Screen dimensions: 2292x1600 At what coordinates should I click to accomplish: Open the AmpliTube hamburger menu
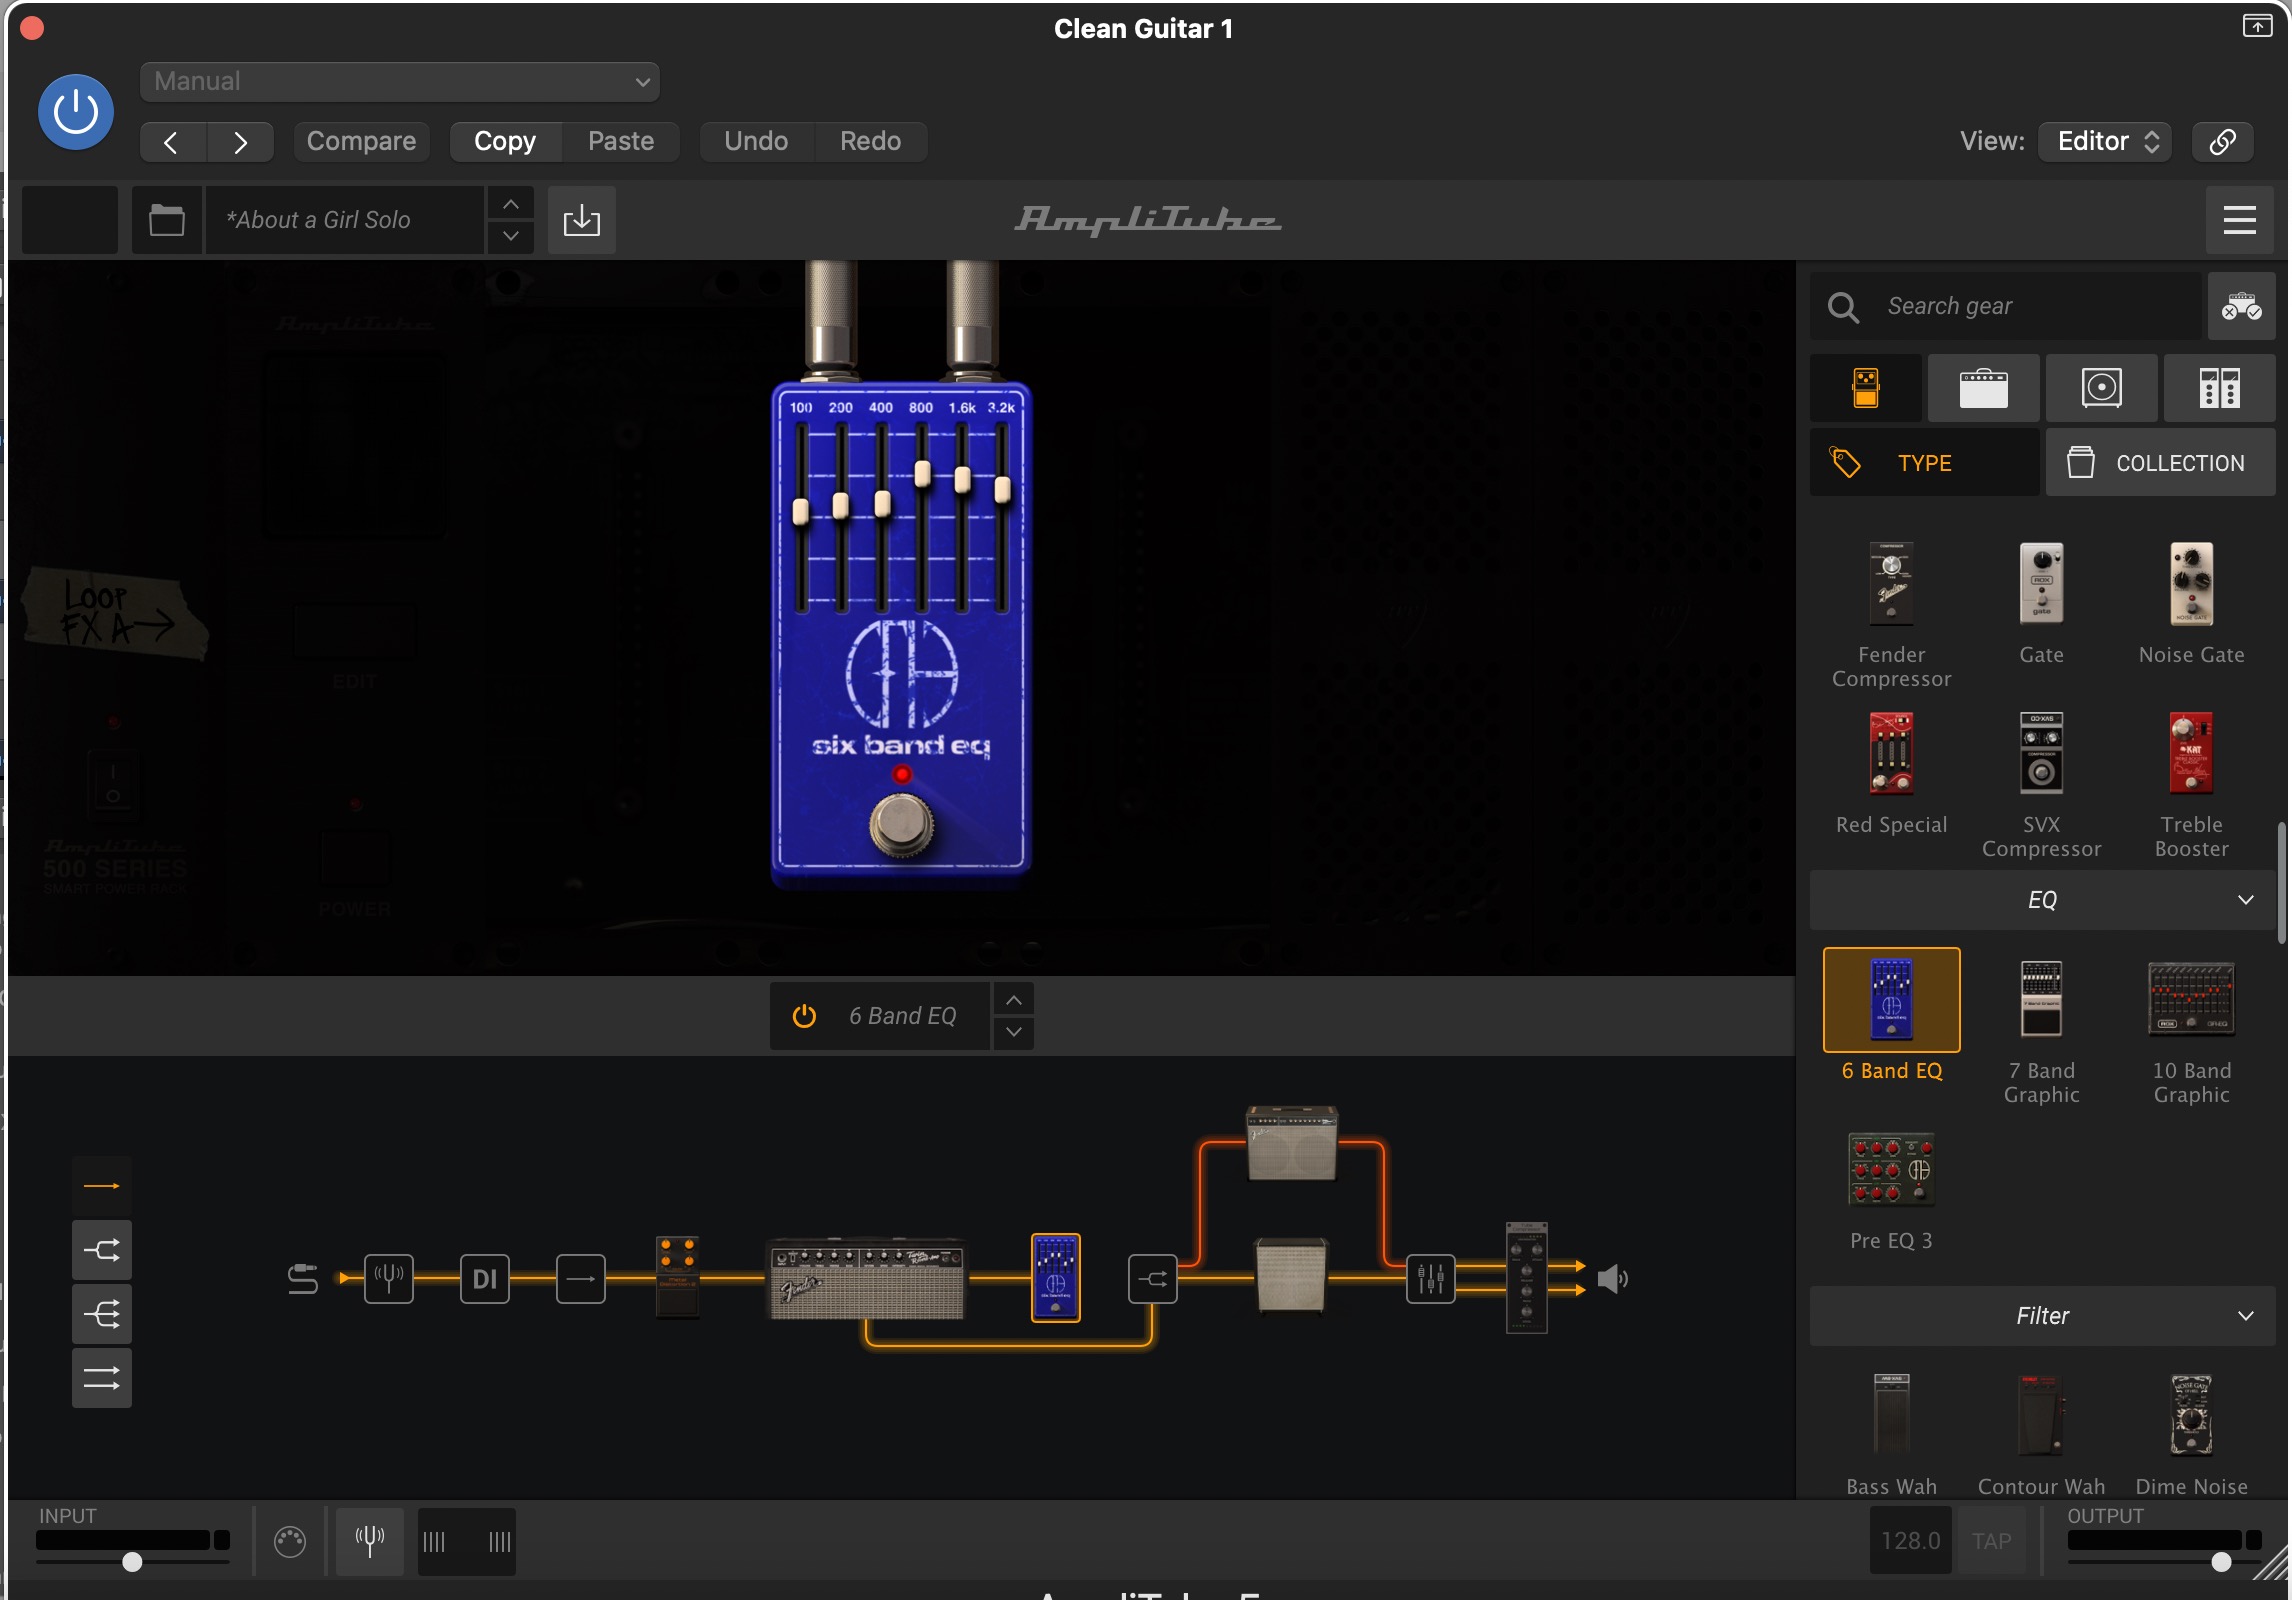[x=2240, y=220]
